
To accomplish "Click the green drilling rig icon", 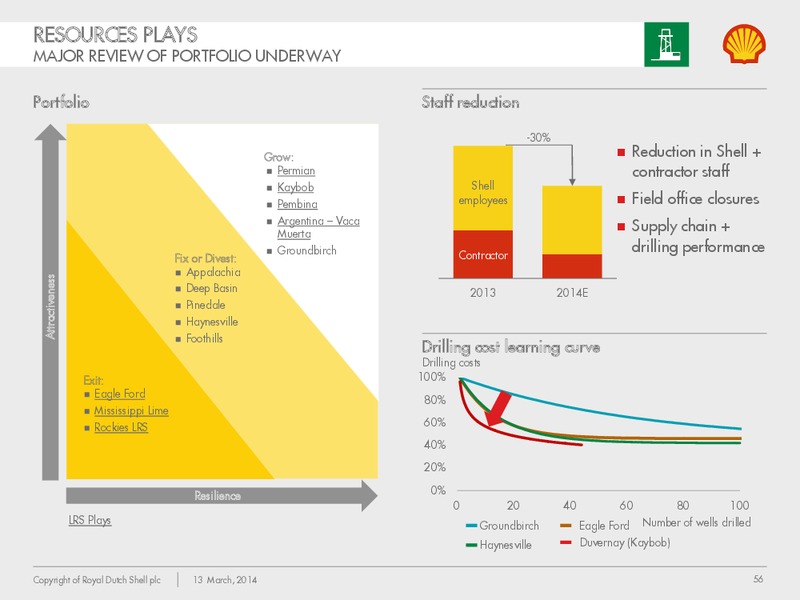I will tap(666, 44).
